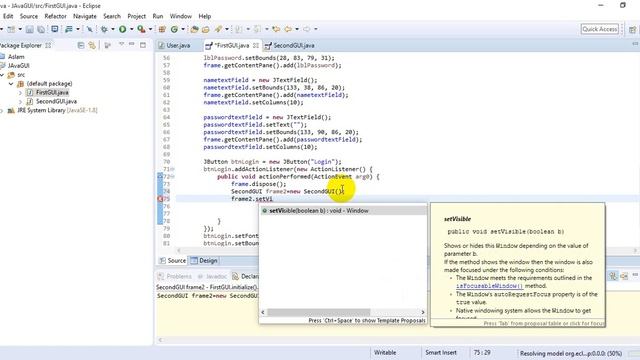The image size is (640, 360).
Task: Open the Run menu
Action: click(x=158, y=16)
